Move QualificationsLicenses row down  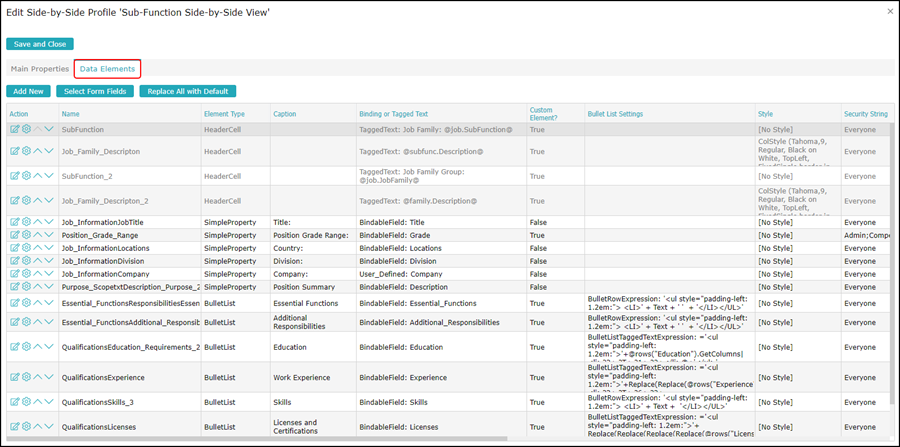pyautogui.click(x=49, y=427)
